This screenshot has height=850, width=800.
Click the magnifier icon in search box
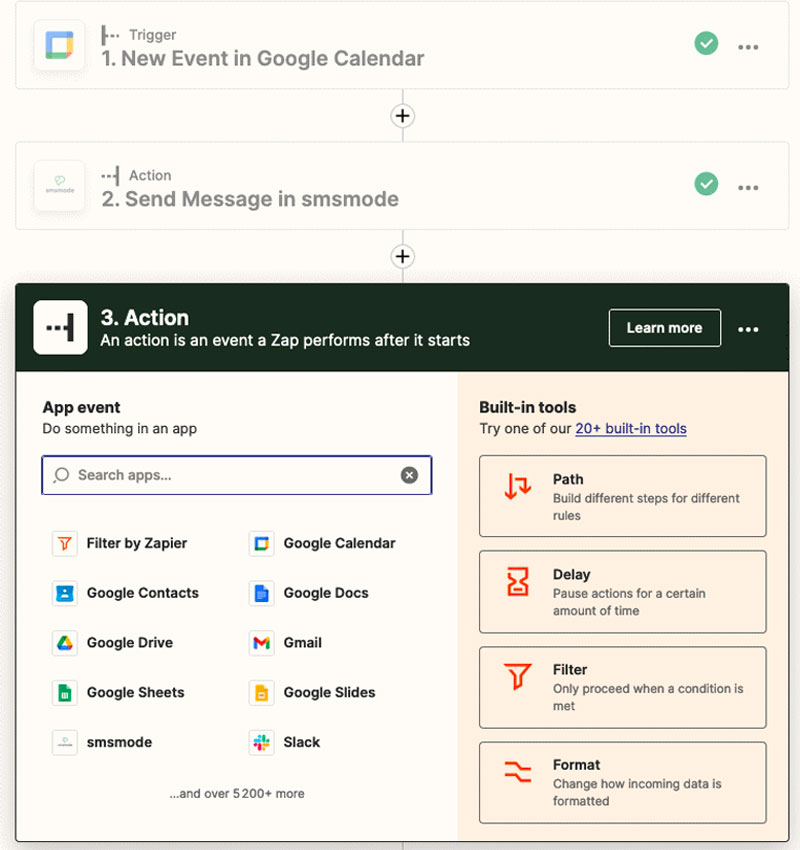[62, 475]
